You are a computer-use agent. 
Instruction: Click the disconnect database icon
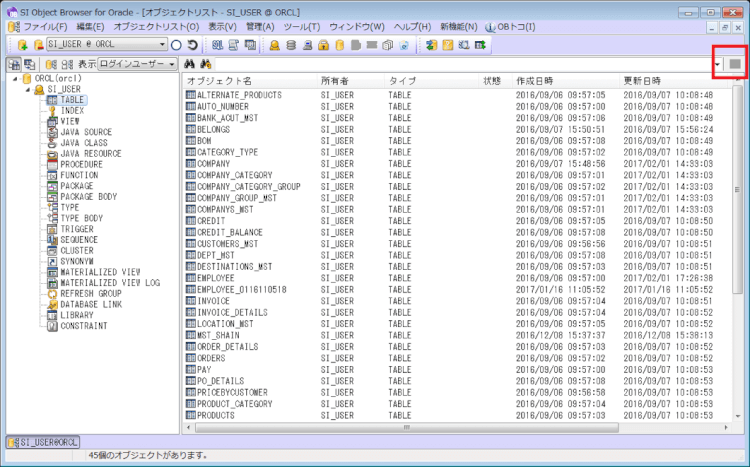(39, 45)
